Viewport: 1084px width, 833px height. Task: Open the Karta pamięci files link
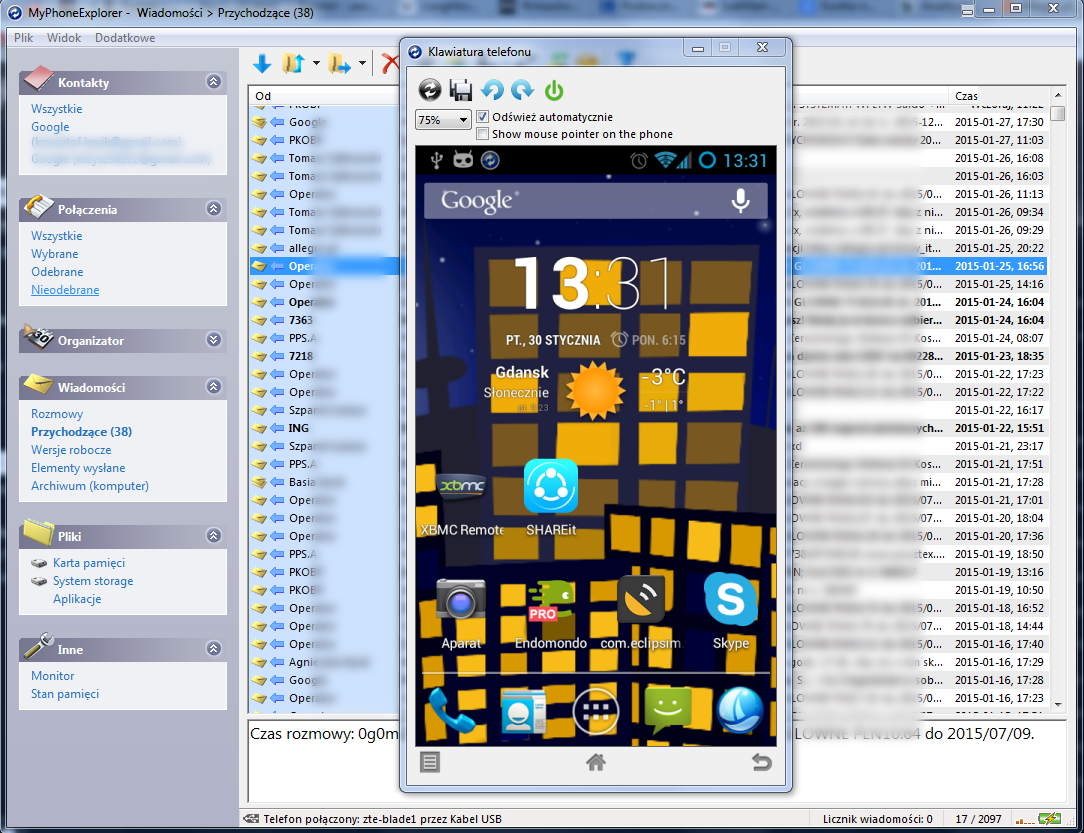pyautogui.click(x=89, y=563)
